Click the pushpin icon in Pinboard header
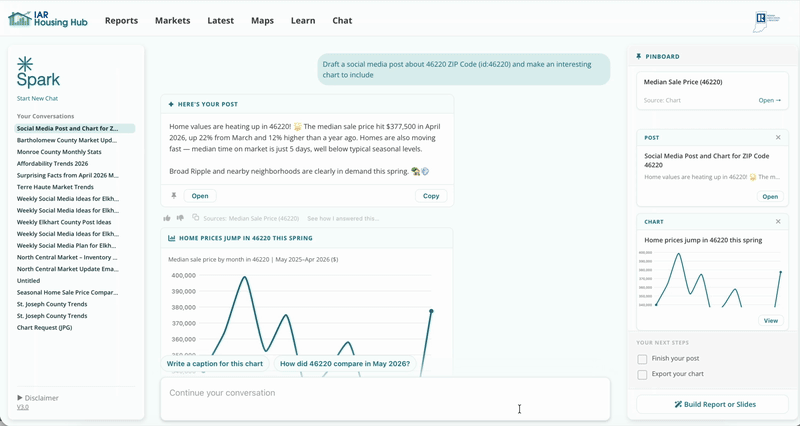Viewport: 800px width, 426px height. click(x=638, y=57)
